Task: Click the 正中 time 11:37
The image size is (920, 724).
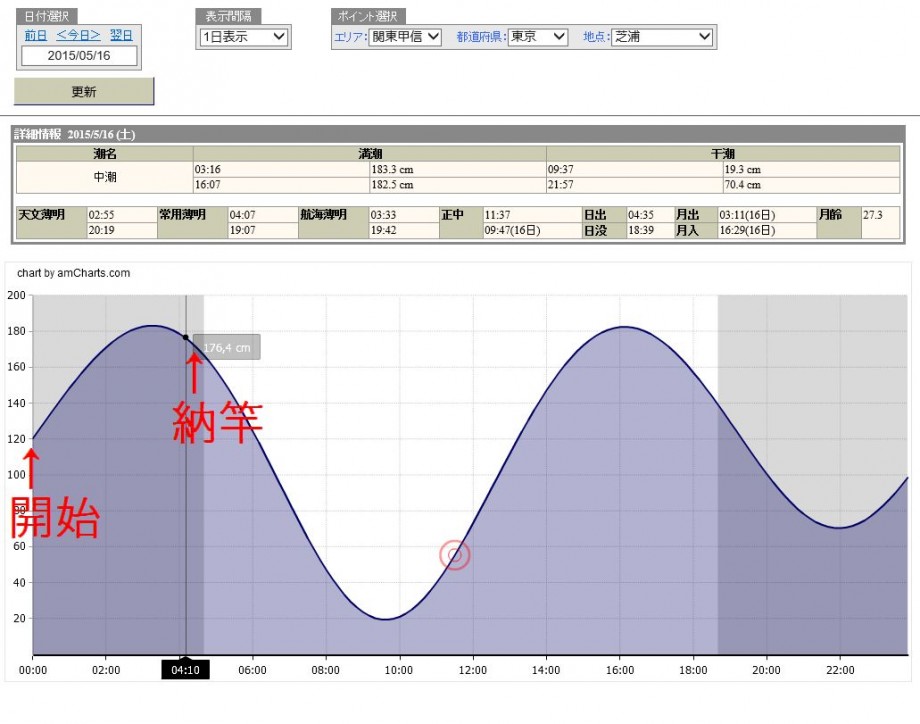Action: click(x=497, y=215)
